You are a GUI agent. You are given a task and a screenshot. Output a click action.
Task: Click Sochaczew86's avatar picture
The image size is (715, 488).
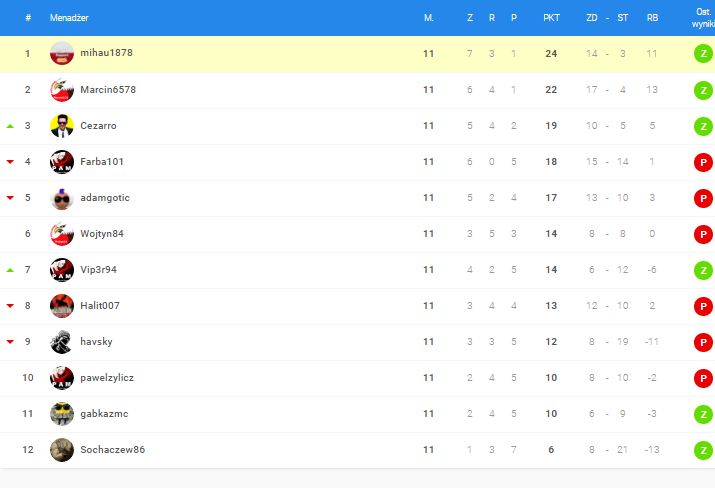point(62,450)
